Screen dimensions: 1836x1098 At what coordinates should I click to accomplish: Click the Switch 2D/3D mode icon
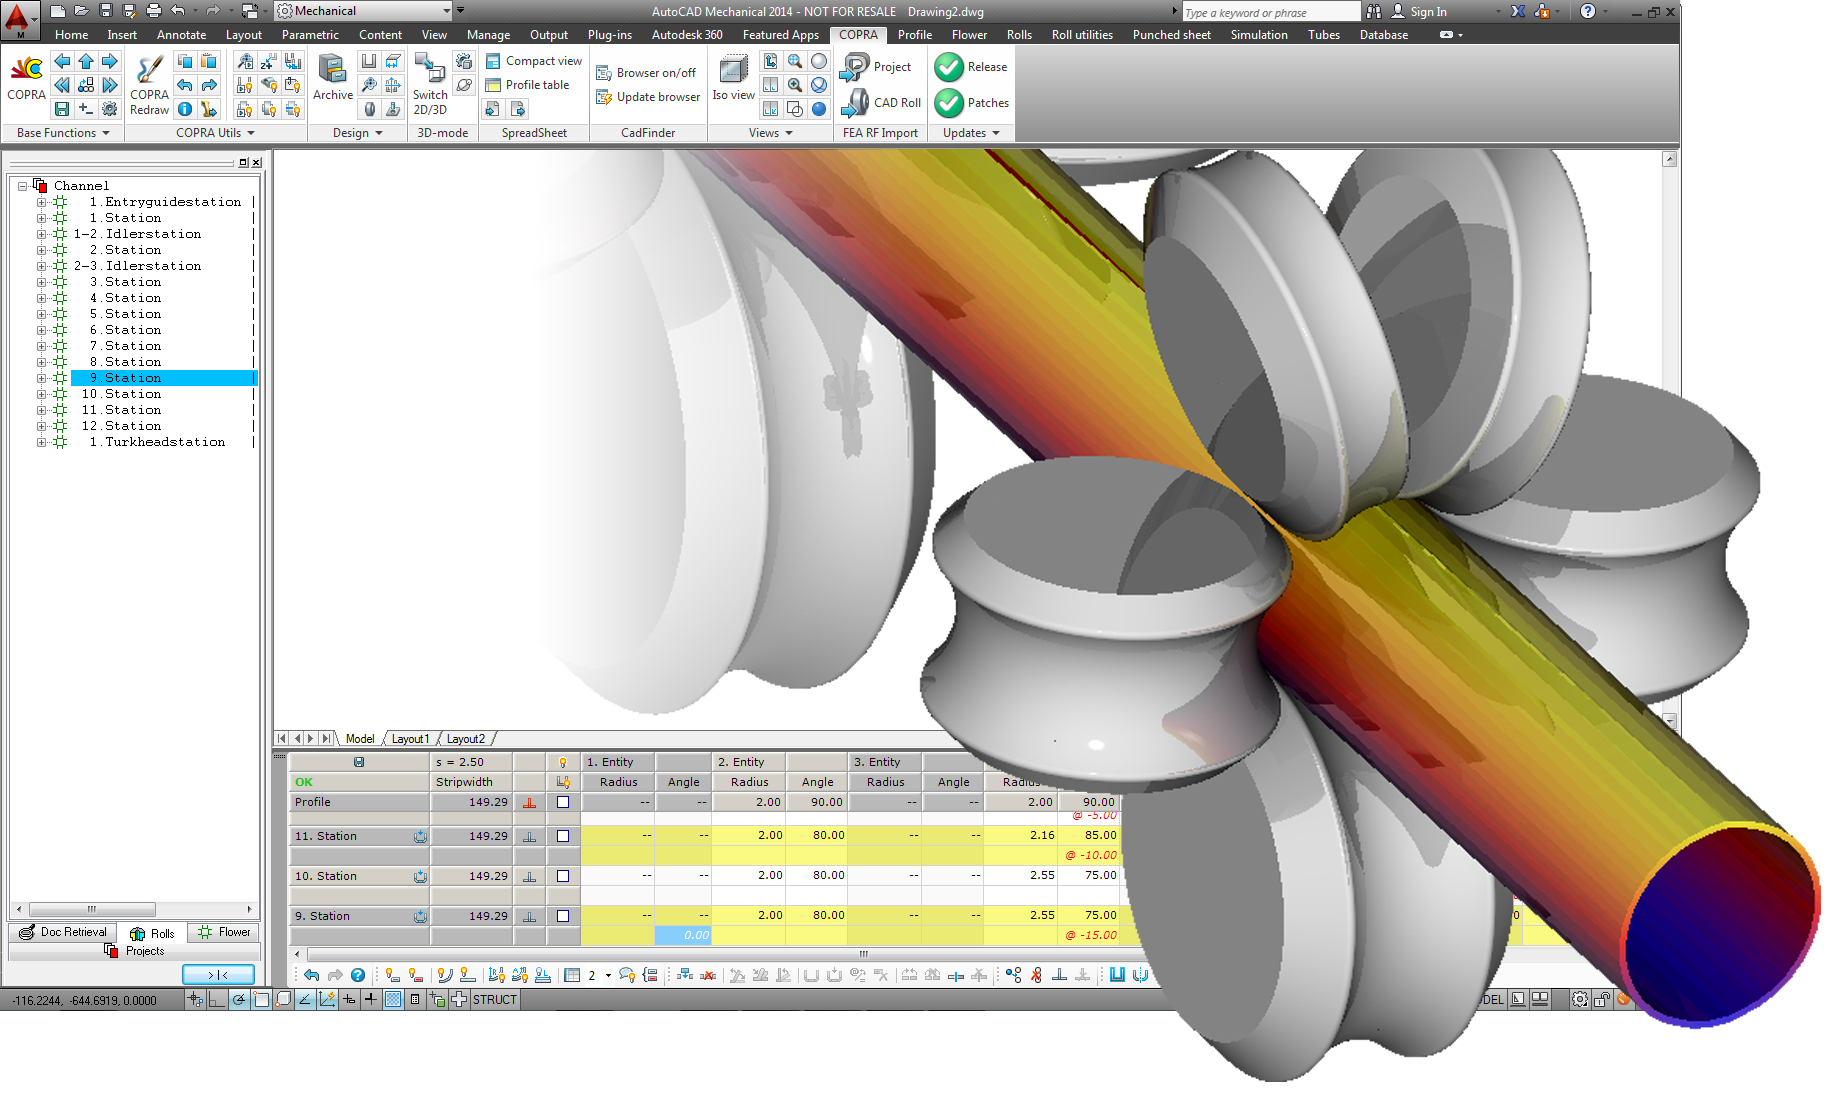point(430,69)
